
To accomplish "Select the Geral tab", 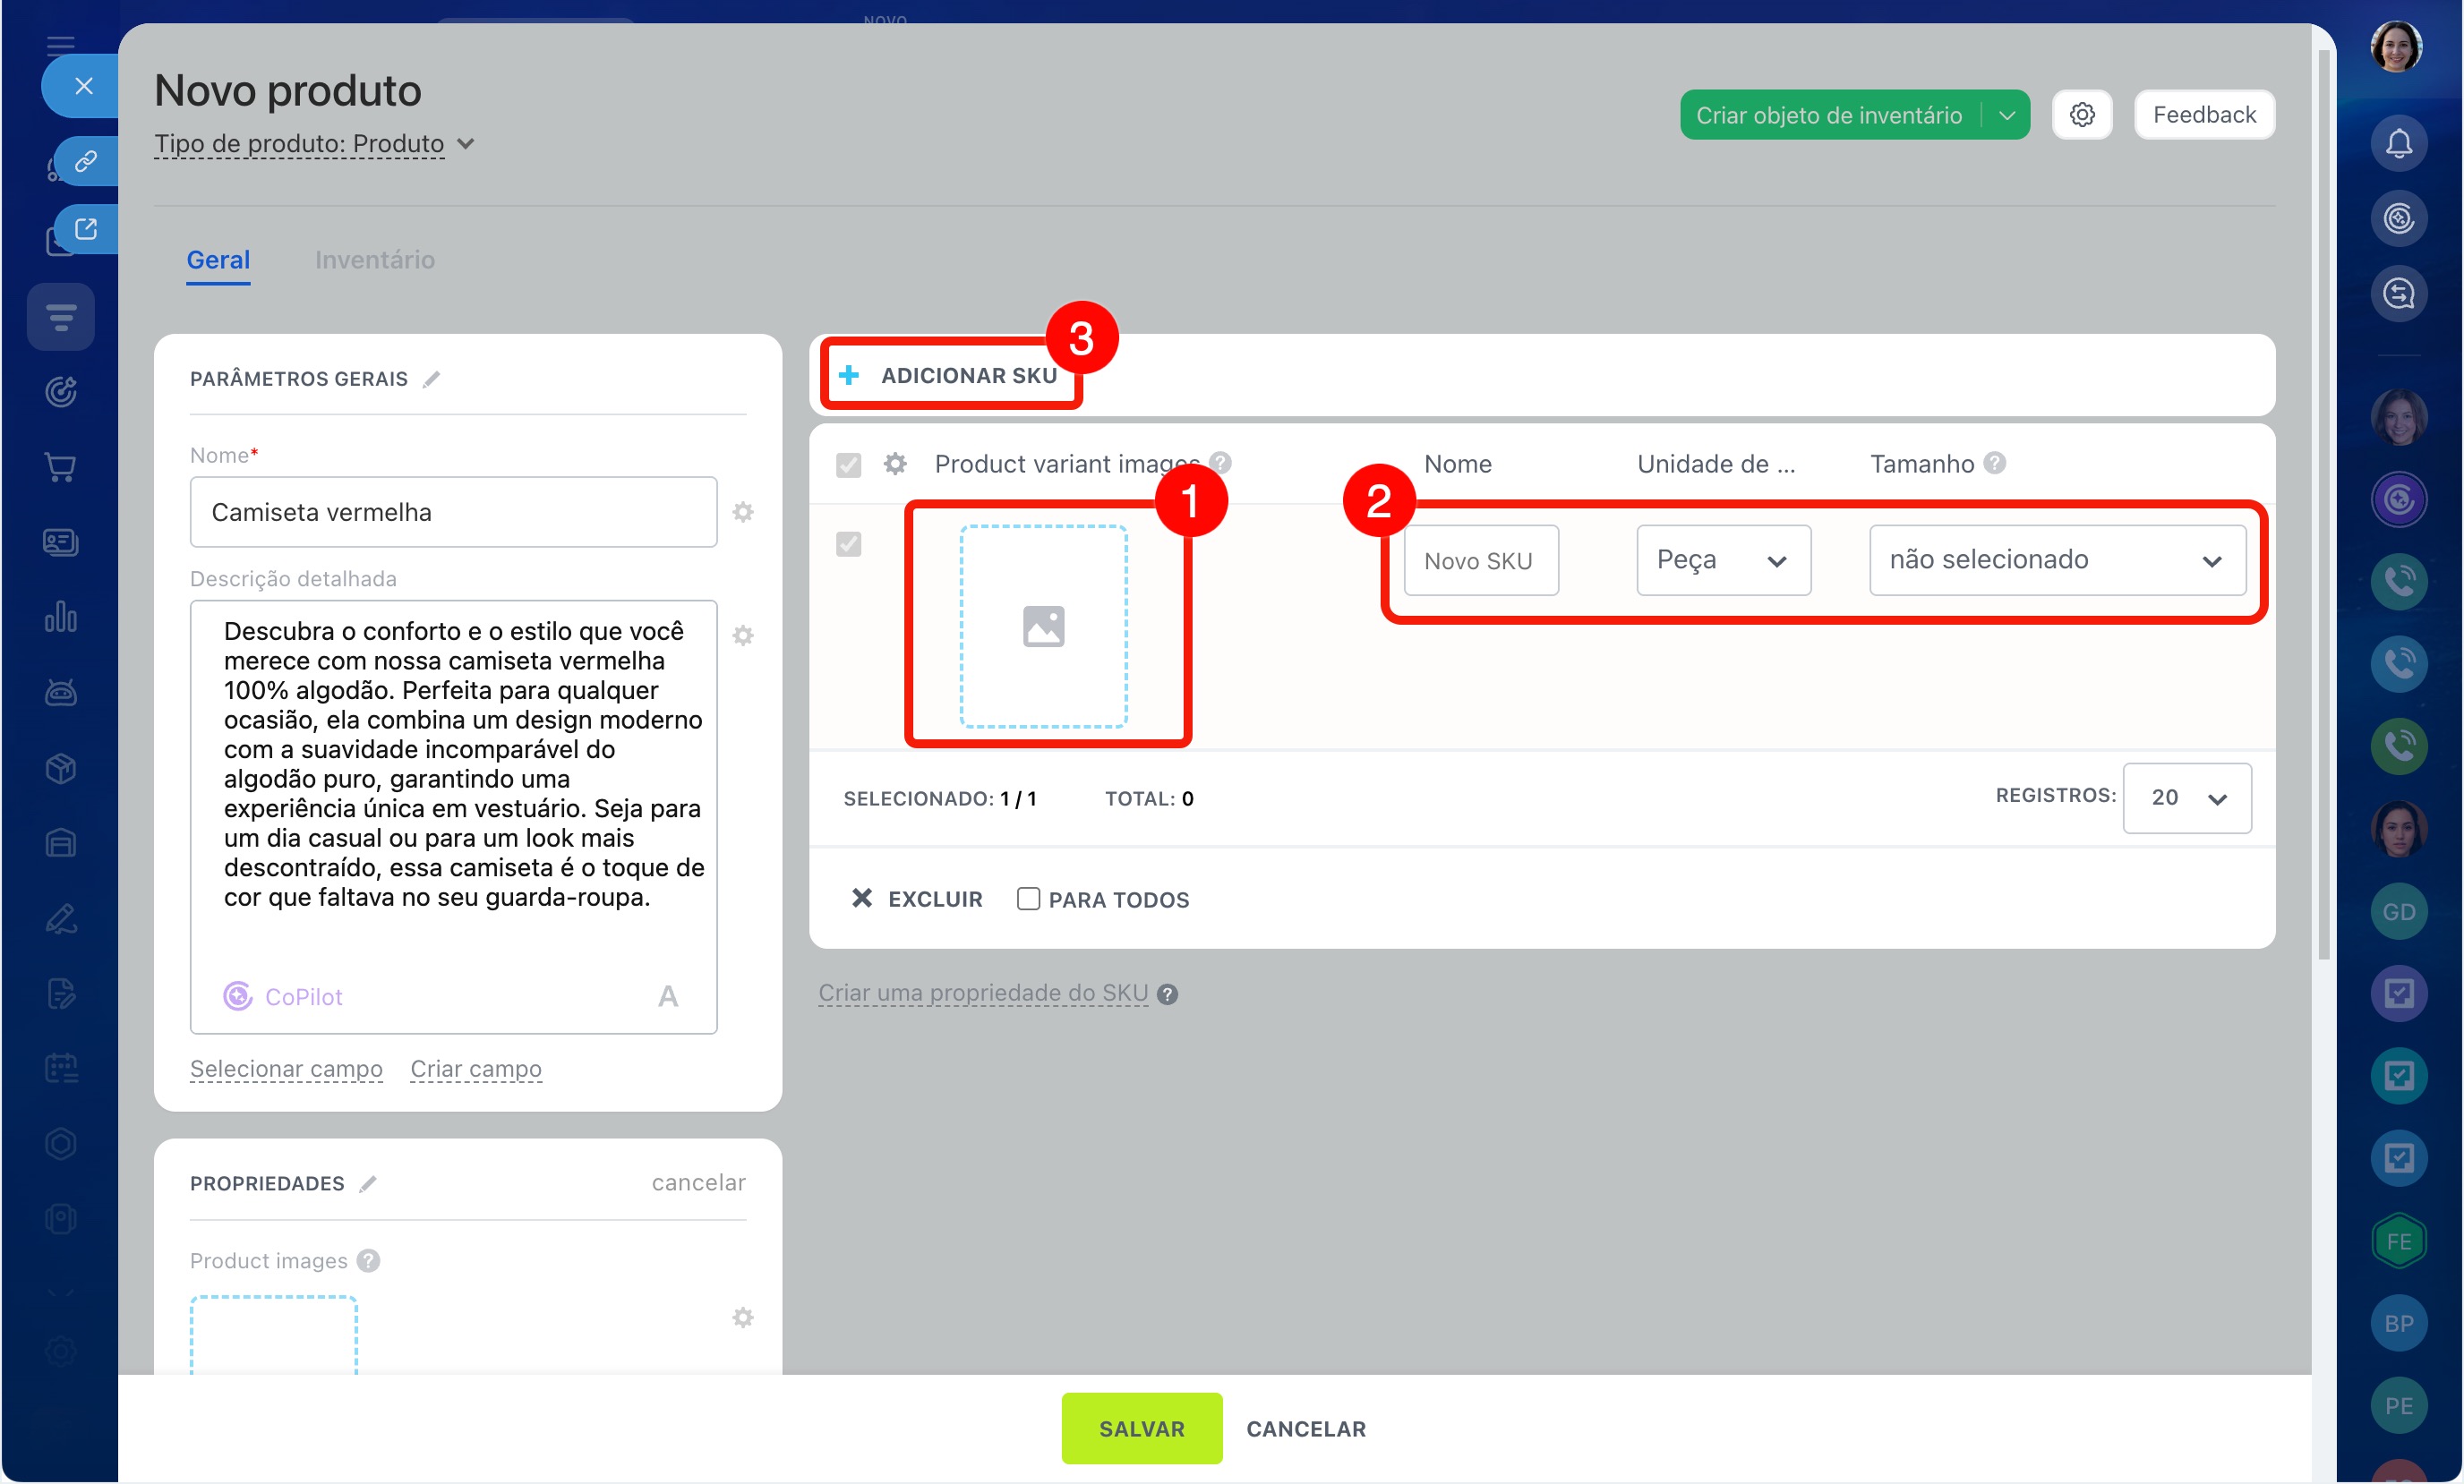I will pos(218,260).
